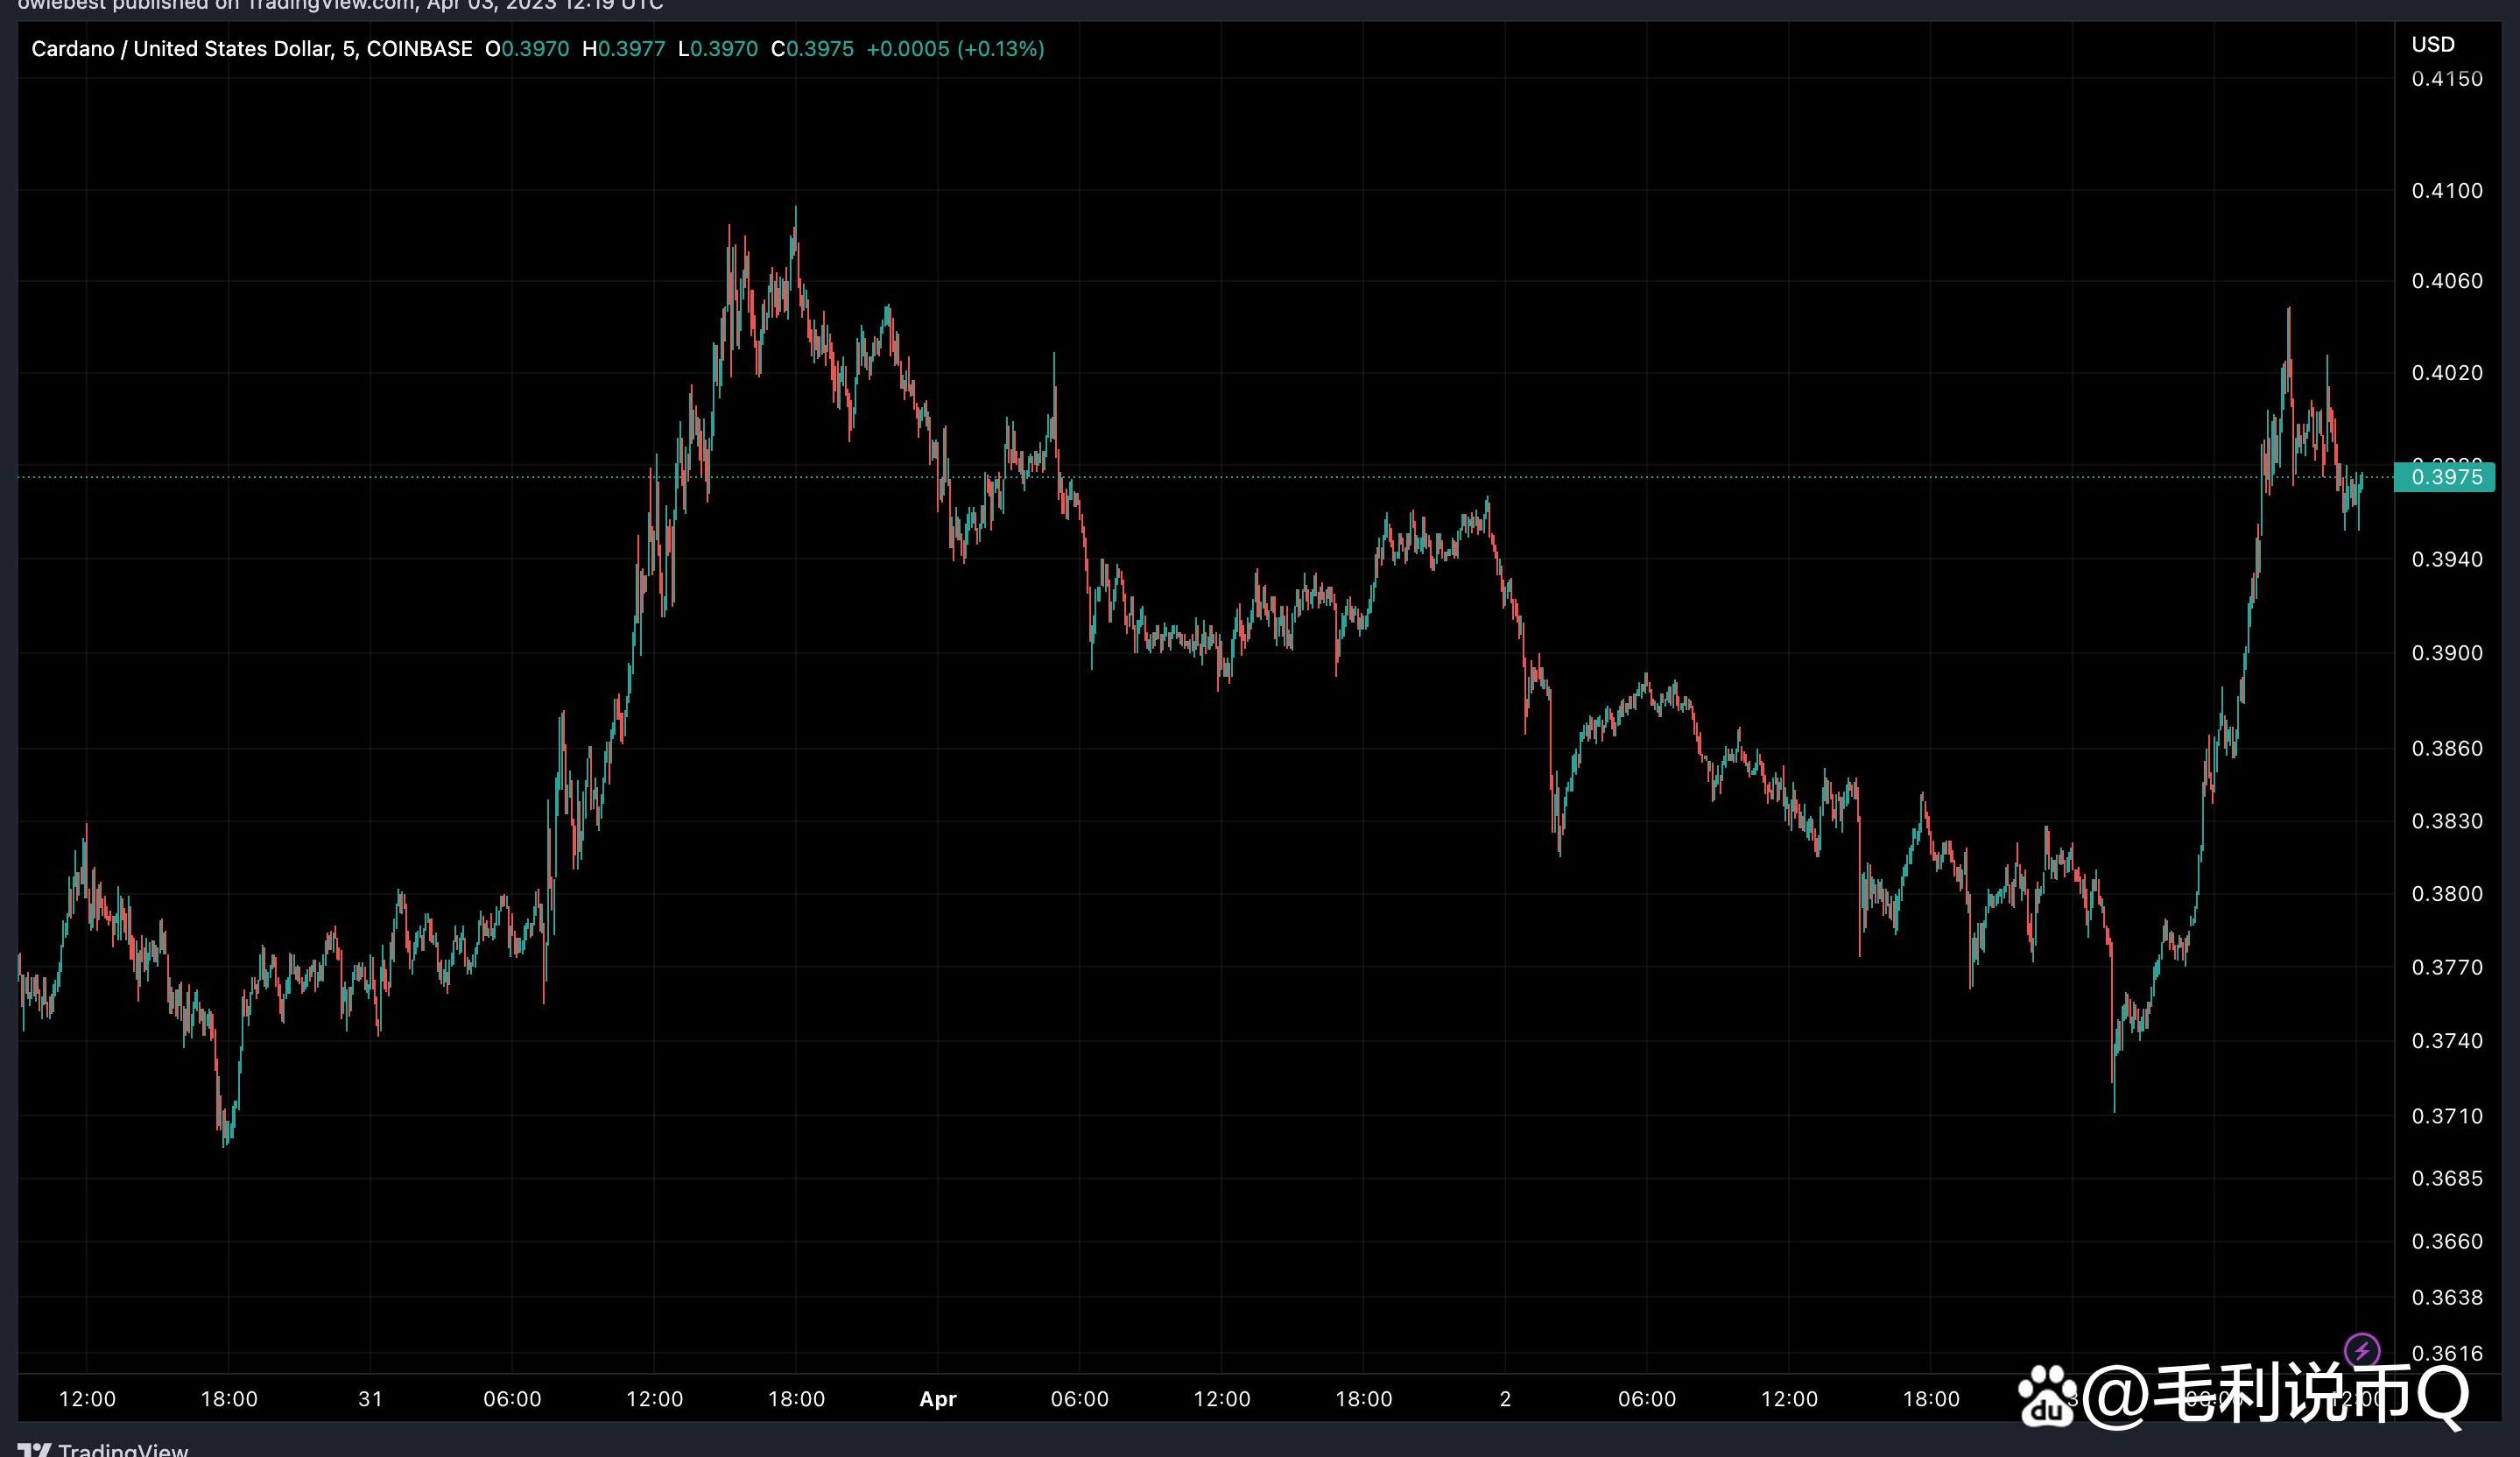This screenshot has height=1457, width=2520.
Task: Click the 0.3770 price axis label
Action: click(2447, 967)
